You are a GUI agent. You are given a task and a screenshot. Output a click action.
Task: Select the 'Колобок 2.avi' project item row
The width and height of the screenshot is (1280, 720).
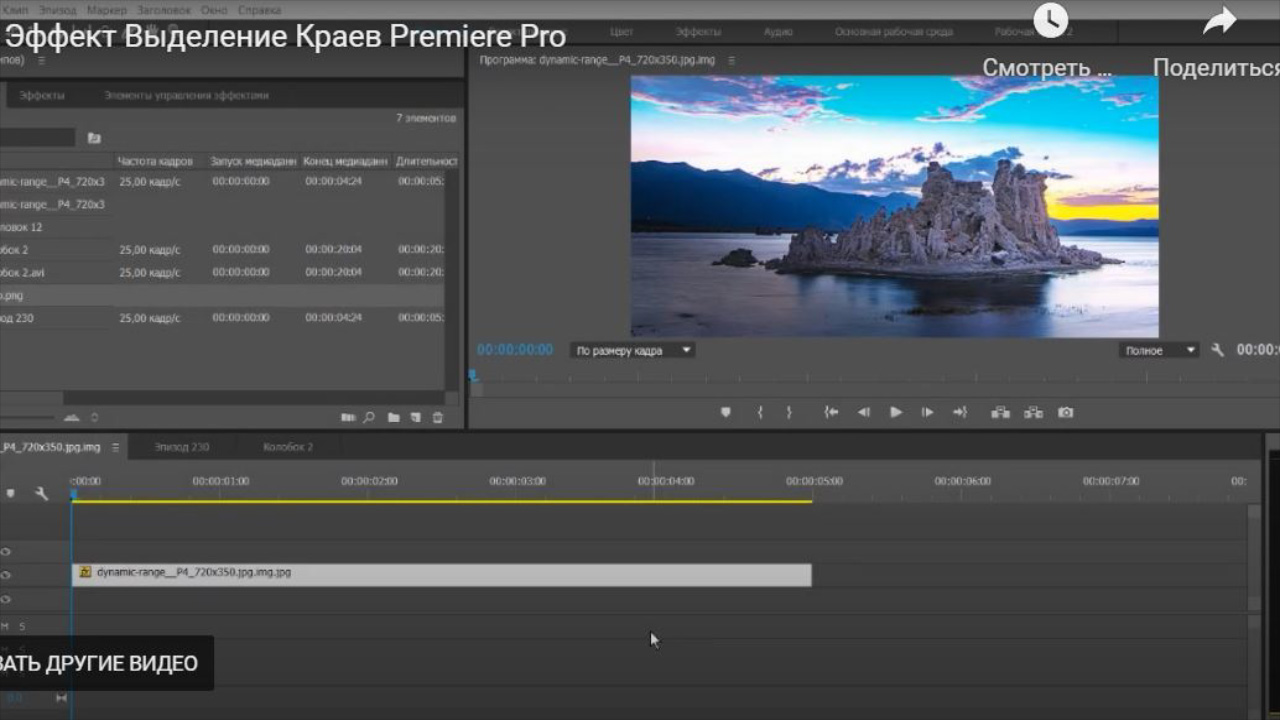[x=222, y=272]
